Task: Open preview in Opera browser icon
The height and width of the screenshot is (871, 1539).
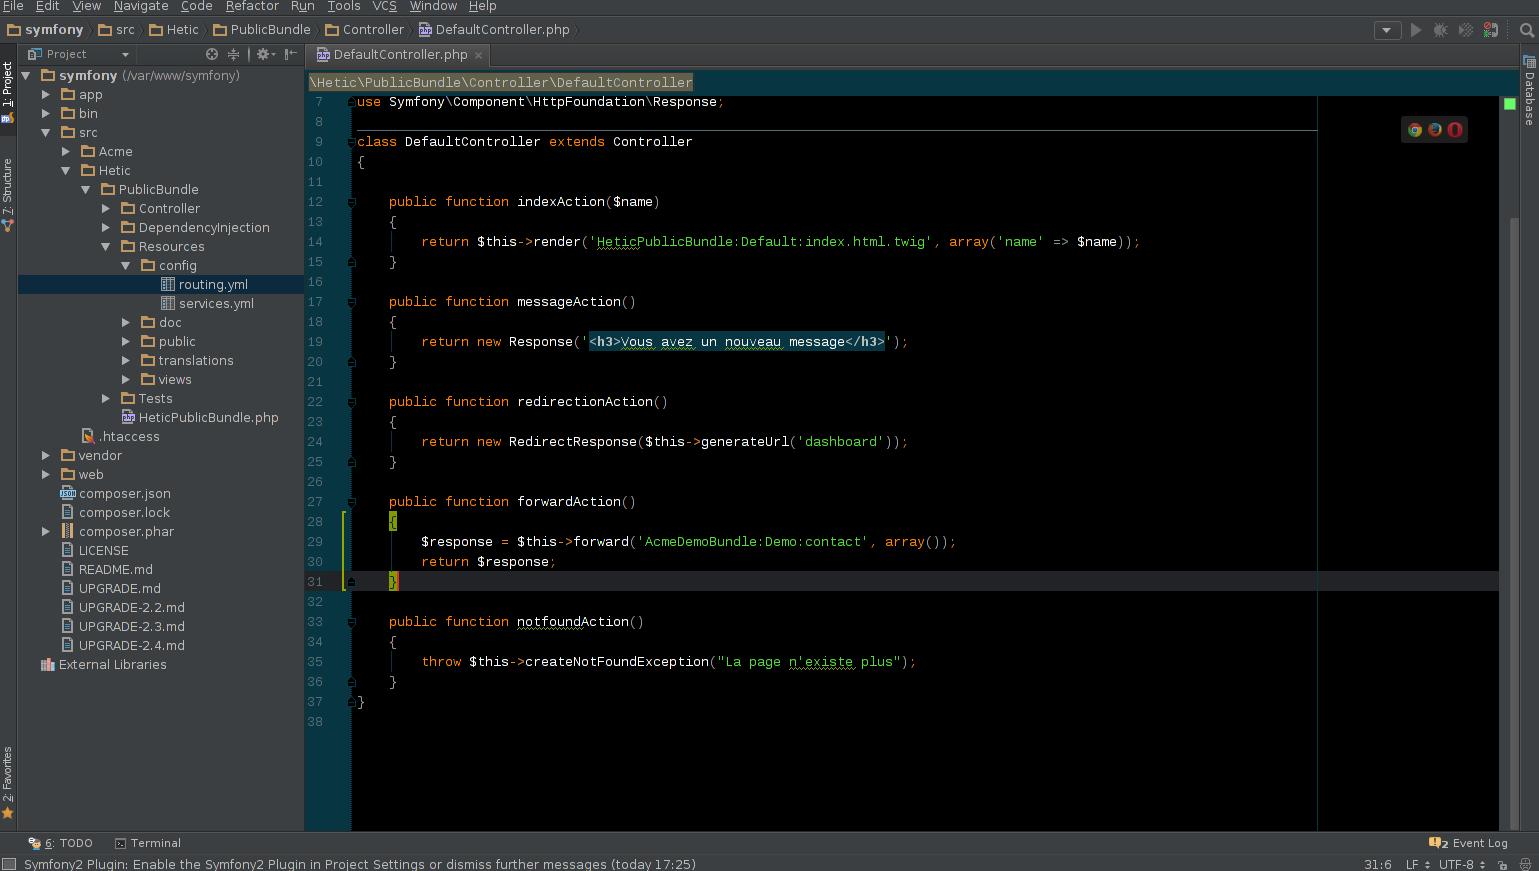Action: 1455,129
